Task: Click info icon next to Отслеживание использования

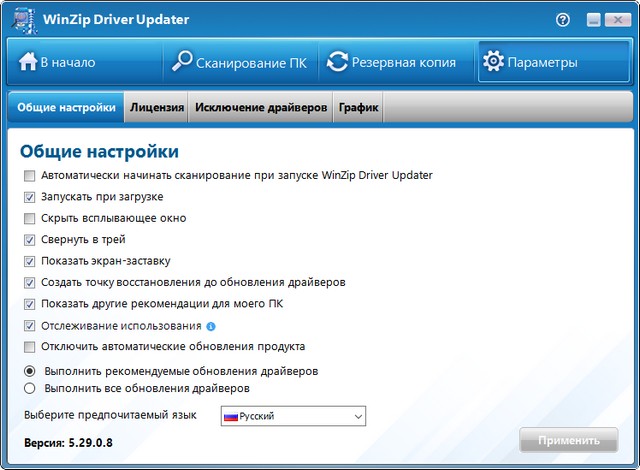Action: 211,326
